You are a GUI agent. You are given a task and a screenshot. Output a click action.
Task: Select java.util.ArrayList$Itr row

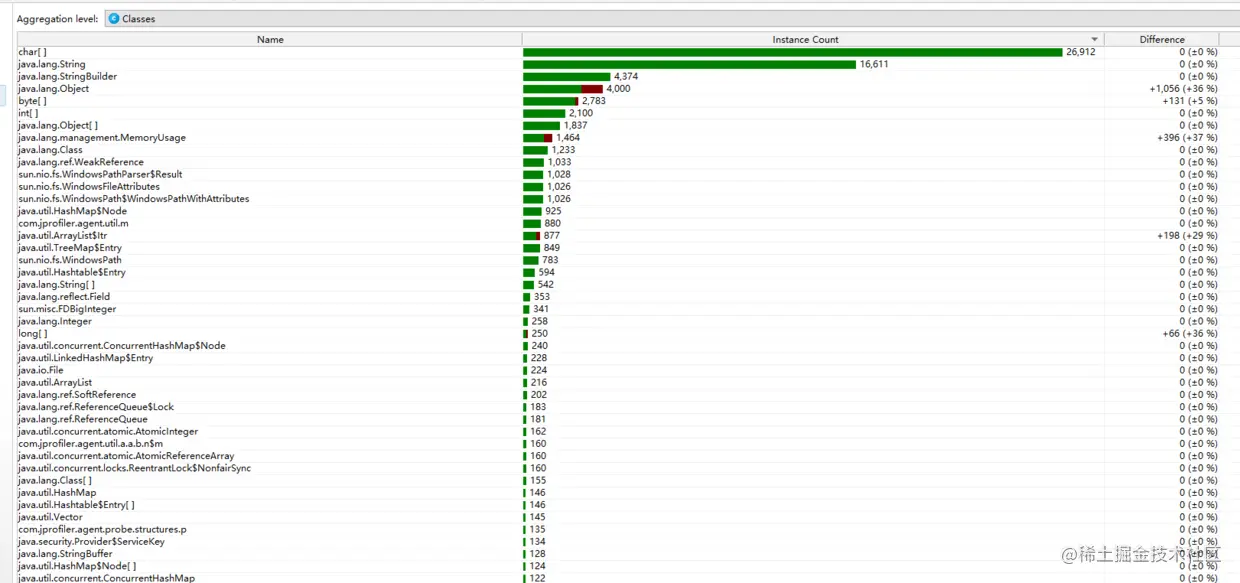pyautogui.click(x=618, y=235)
